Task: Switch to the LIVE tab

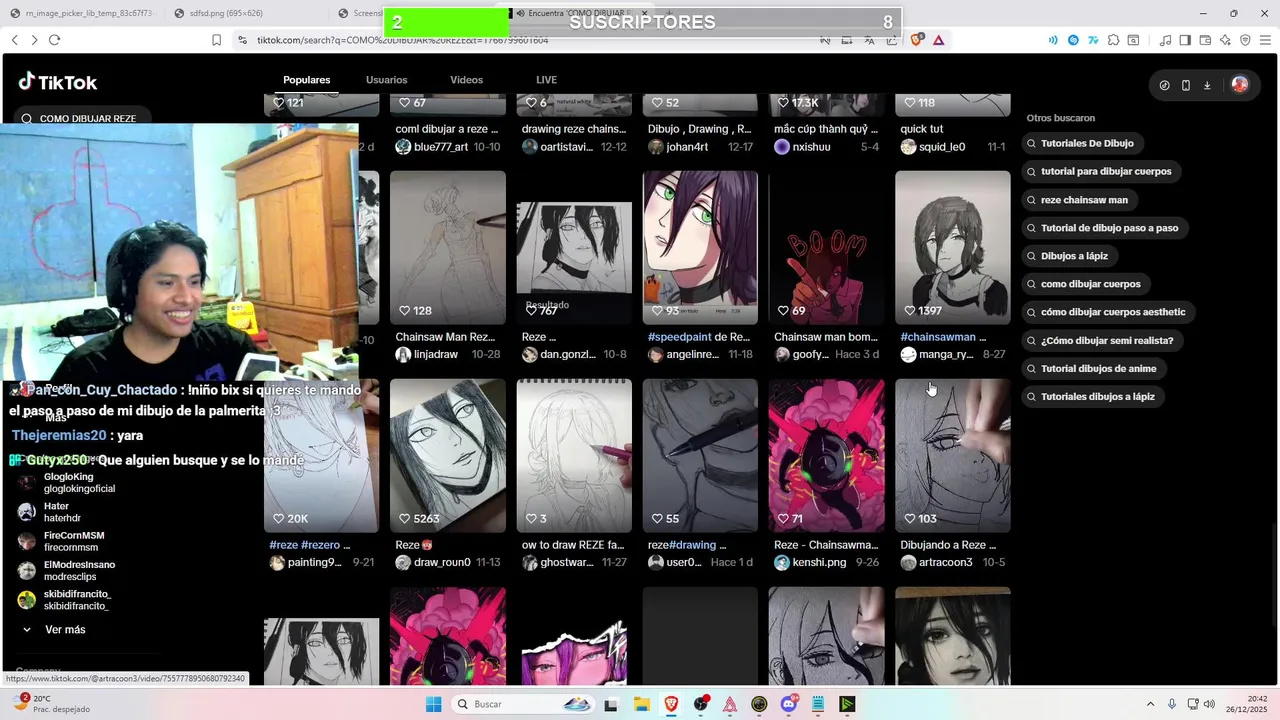Action: 546,80
